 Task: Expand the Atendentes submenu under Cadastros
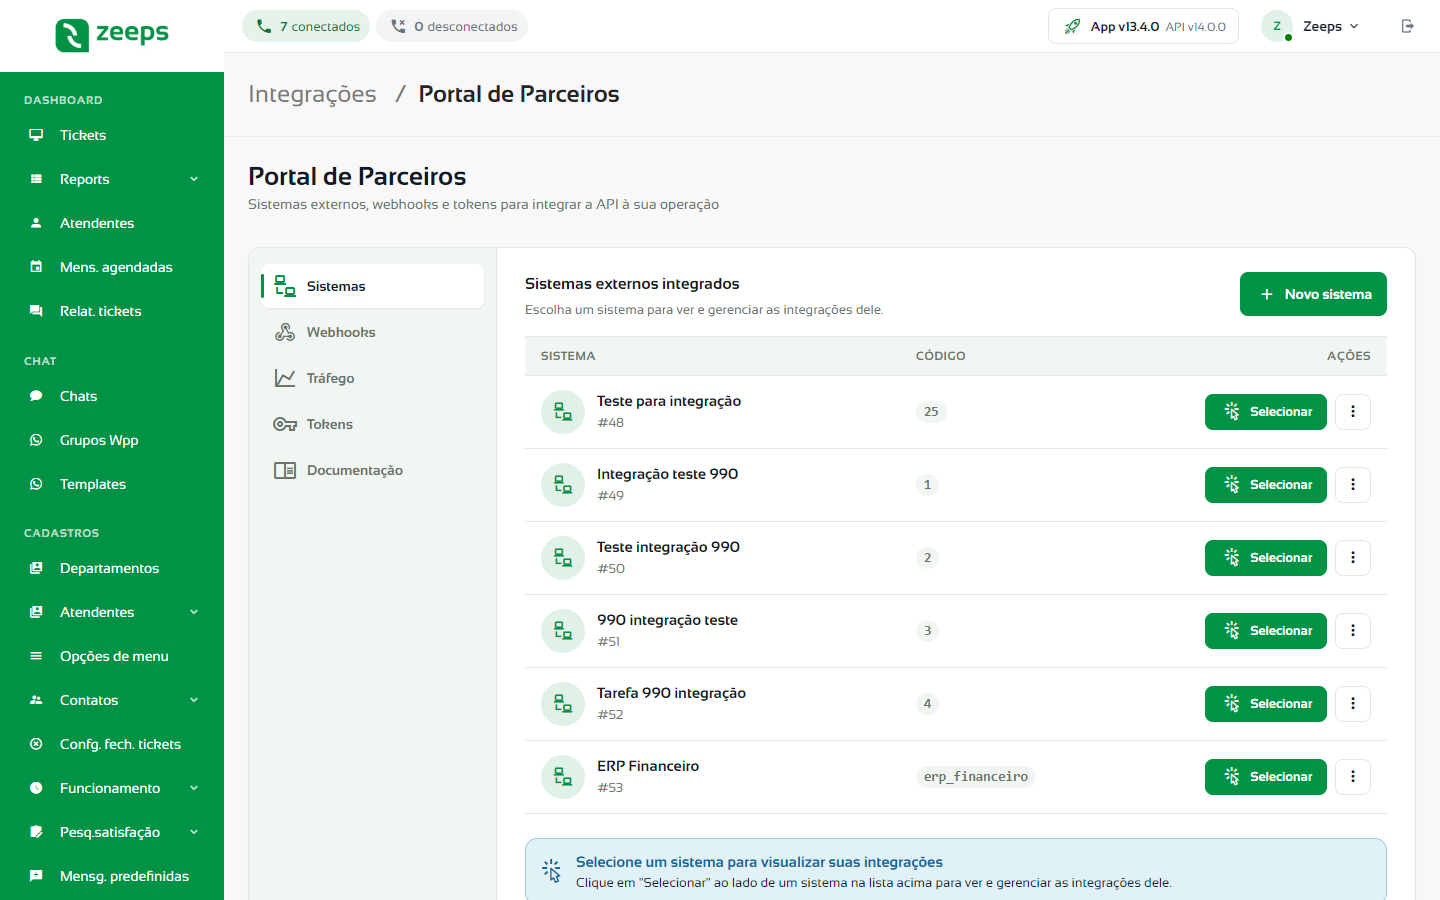(194, 612)
